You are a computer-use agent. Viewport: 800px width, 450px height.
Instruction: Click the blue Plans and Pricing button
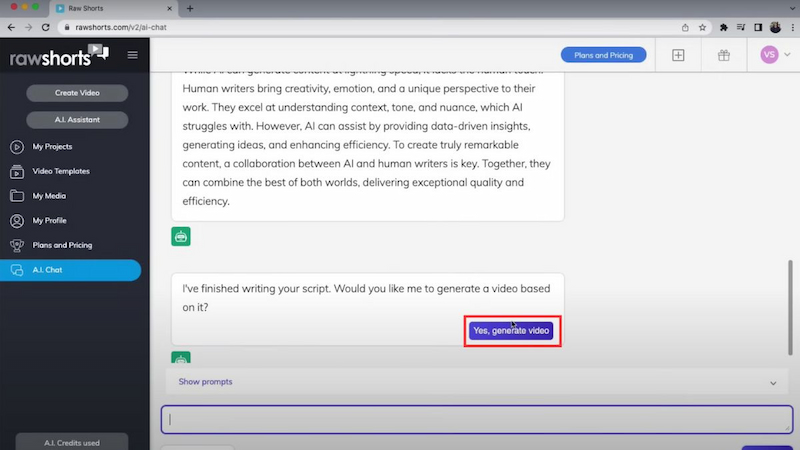pyautogui.click(x=604, y=55)
